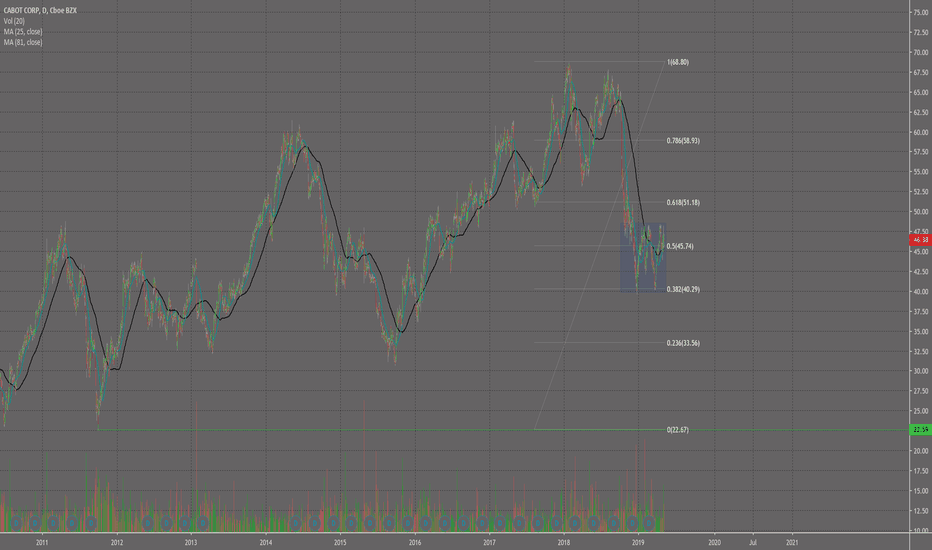Click the Fibonacci 0.5(45.74) level label
Screen dimensions: 932x550
pyautogui.click(x=680, y=246)
